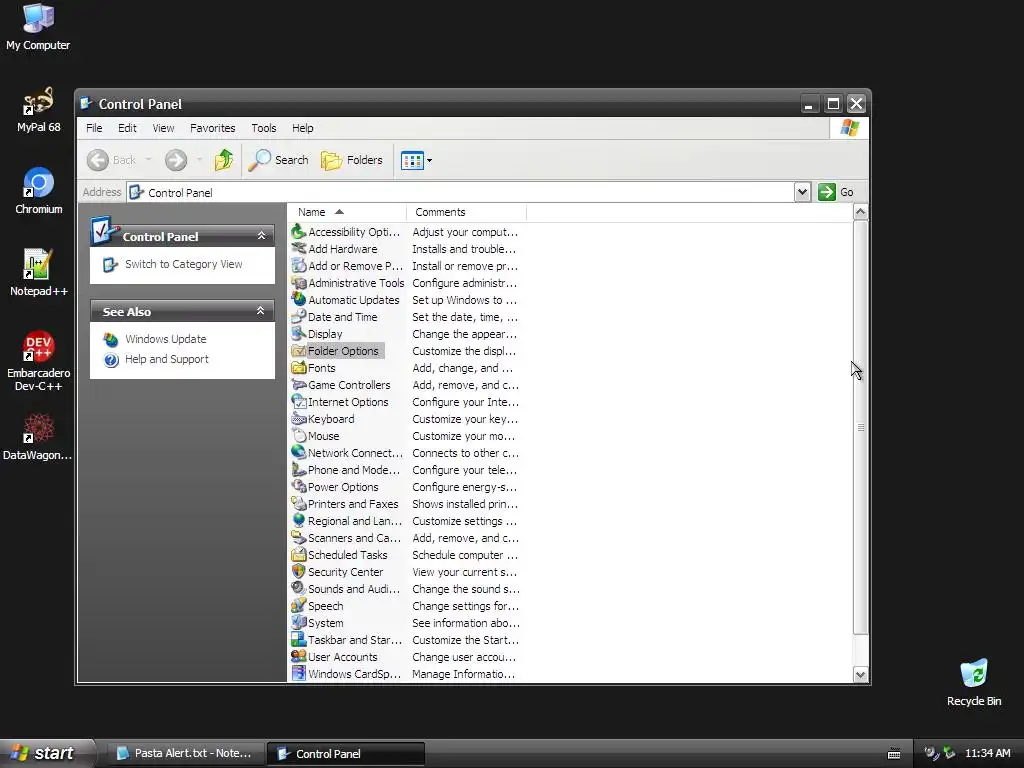Open the Help and Support link

pyautogui.click(x=167, y=359)
